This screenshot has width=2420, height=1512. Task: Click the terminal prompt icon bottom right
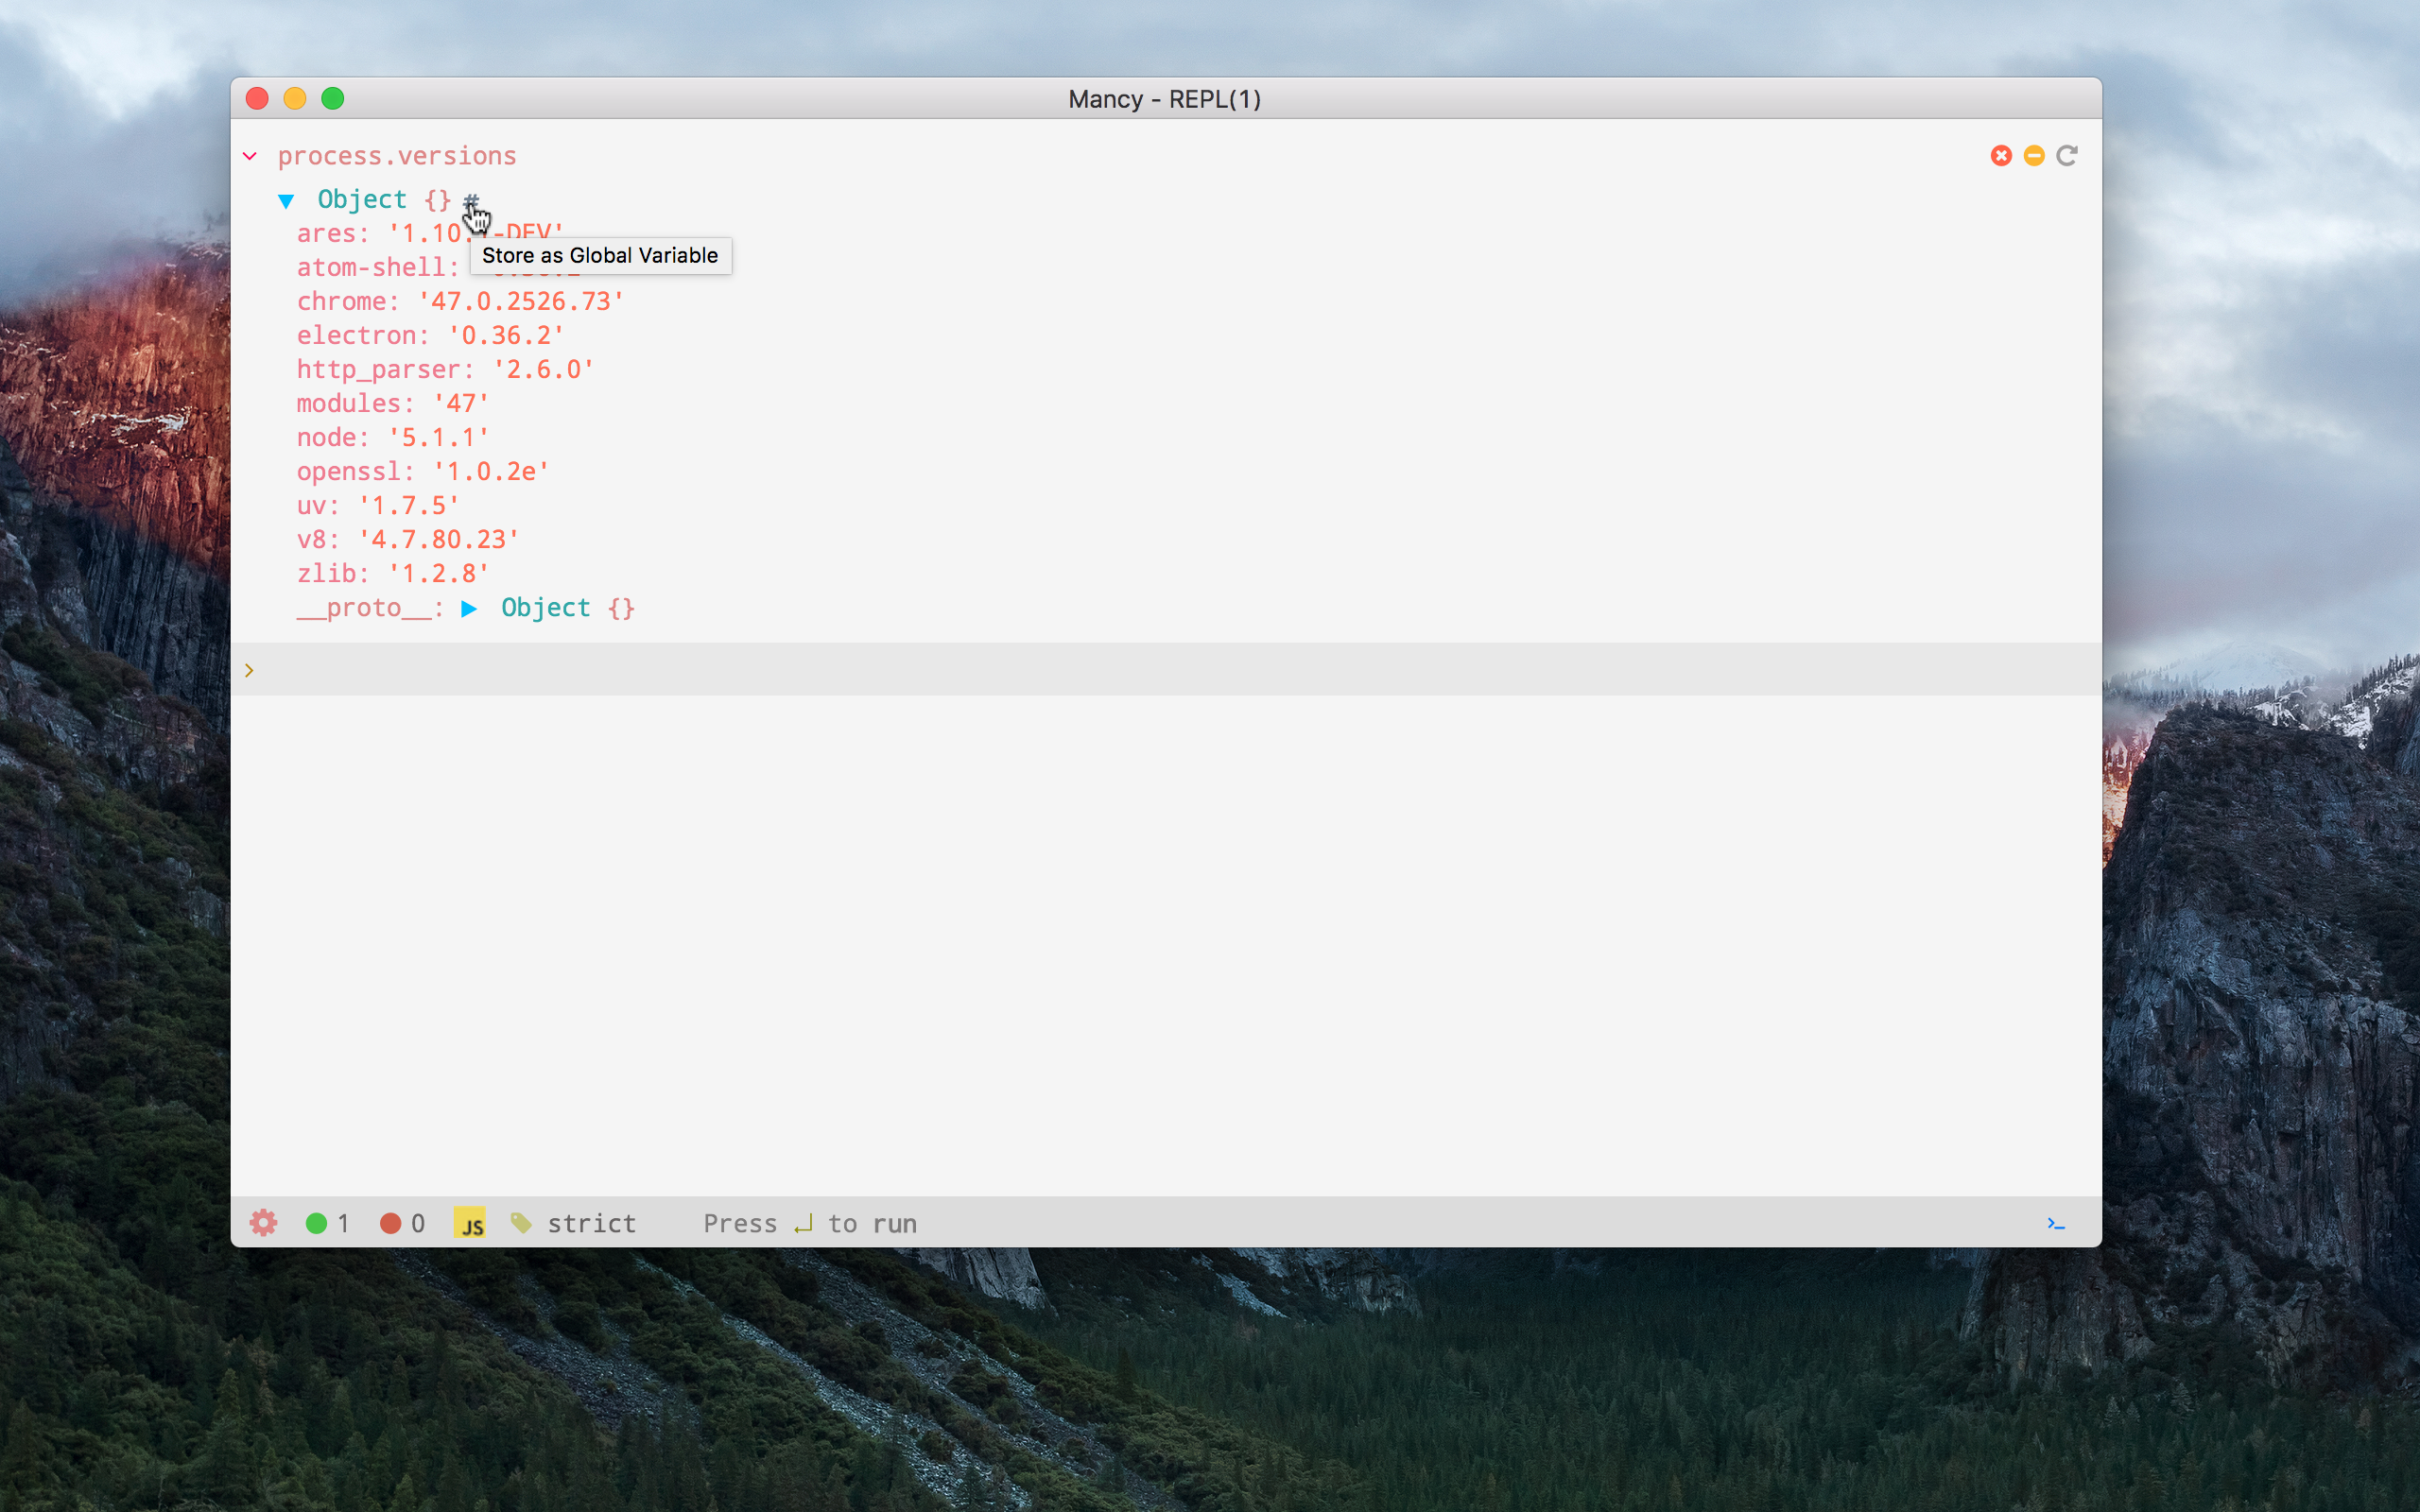[2056, 1219]
